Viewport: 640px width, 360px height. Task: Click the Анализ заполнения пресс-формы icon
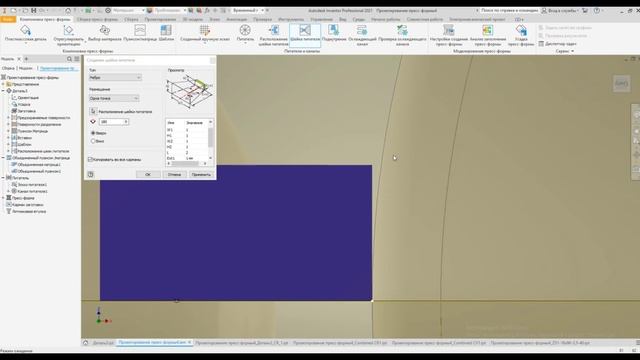click(488, 30)
